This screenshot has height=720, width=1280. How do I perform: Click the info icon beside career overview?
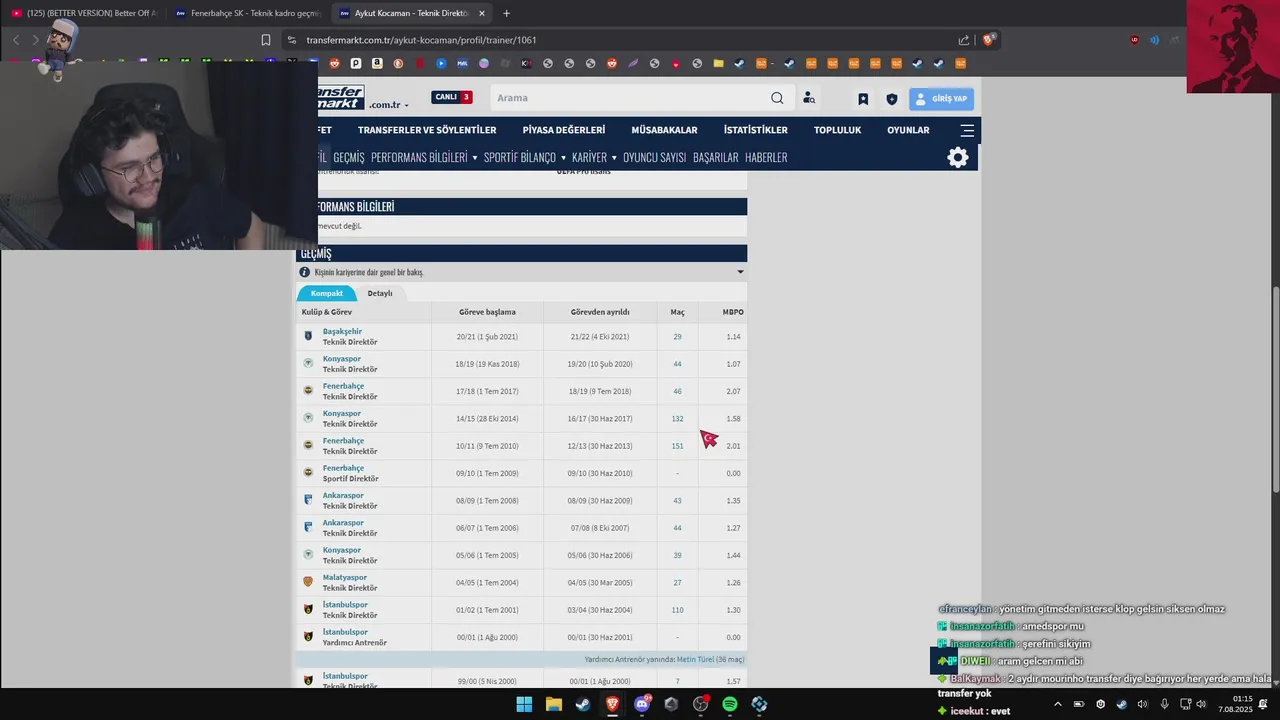[305, 272]
